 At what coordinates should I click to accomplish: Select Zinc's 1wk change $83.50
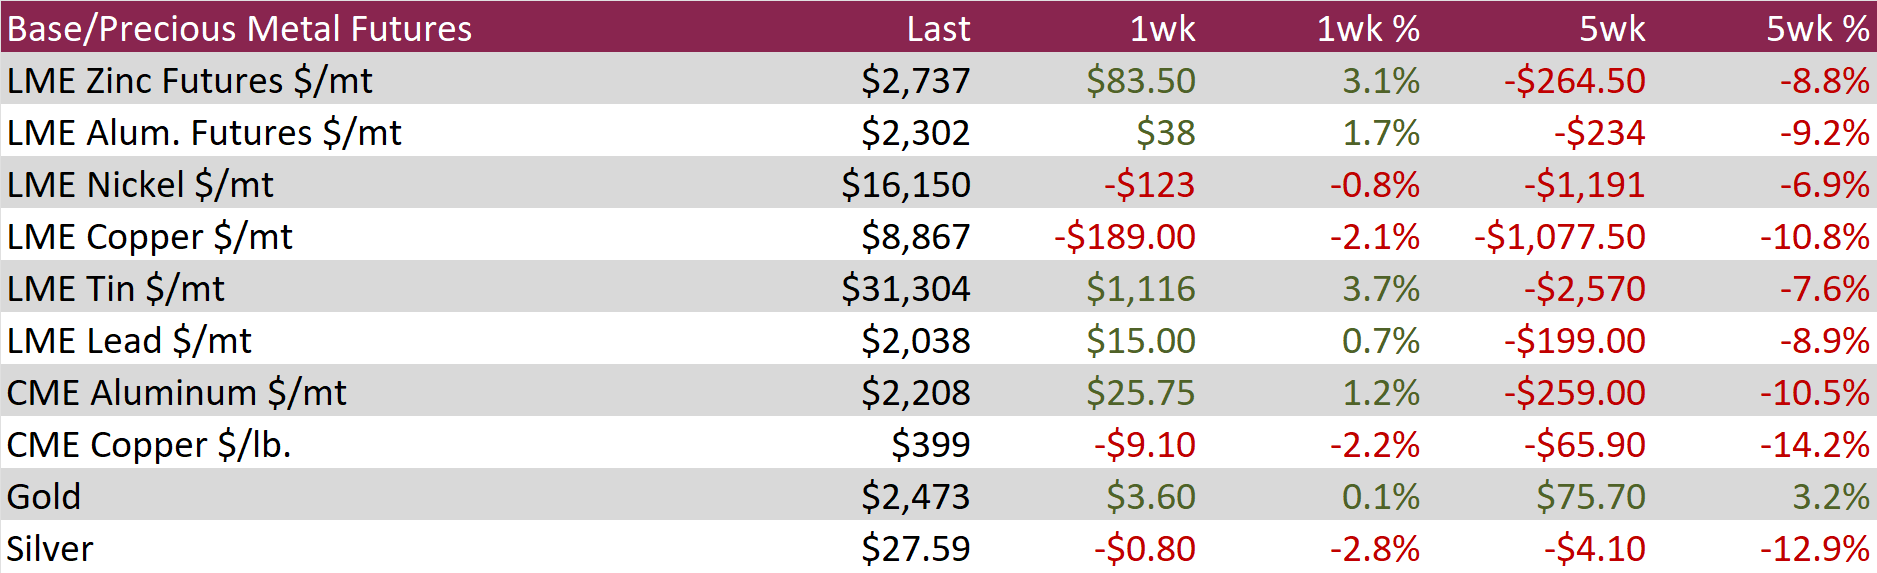click(x=1140, y=80)
